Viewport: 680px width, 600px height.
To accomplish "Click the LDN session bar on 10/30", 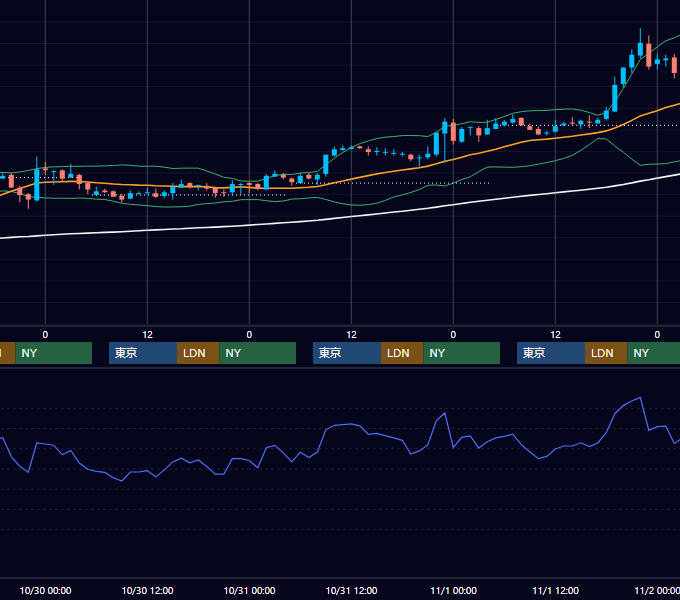I will tap(198, 353).
